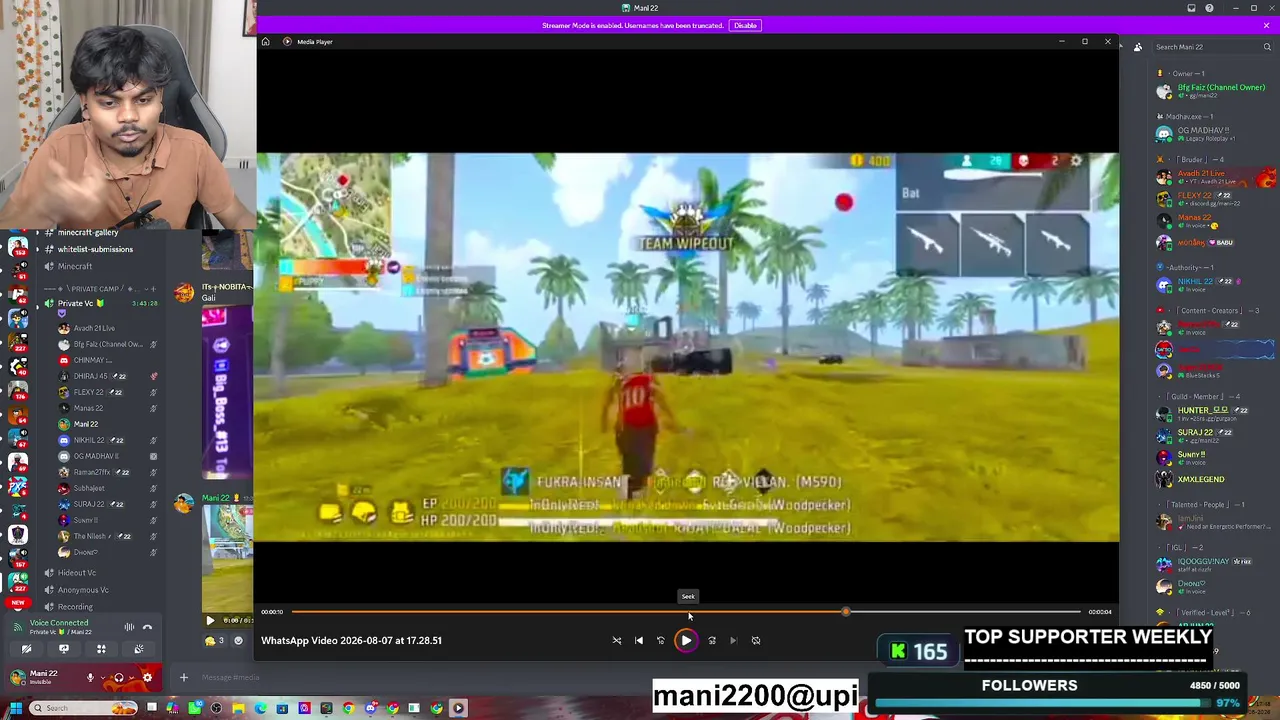Select The Nilesh in Private Vc
Viewport: 1280px width, 720px height.
[x=106, y=536]
